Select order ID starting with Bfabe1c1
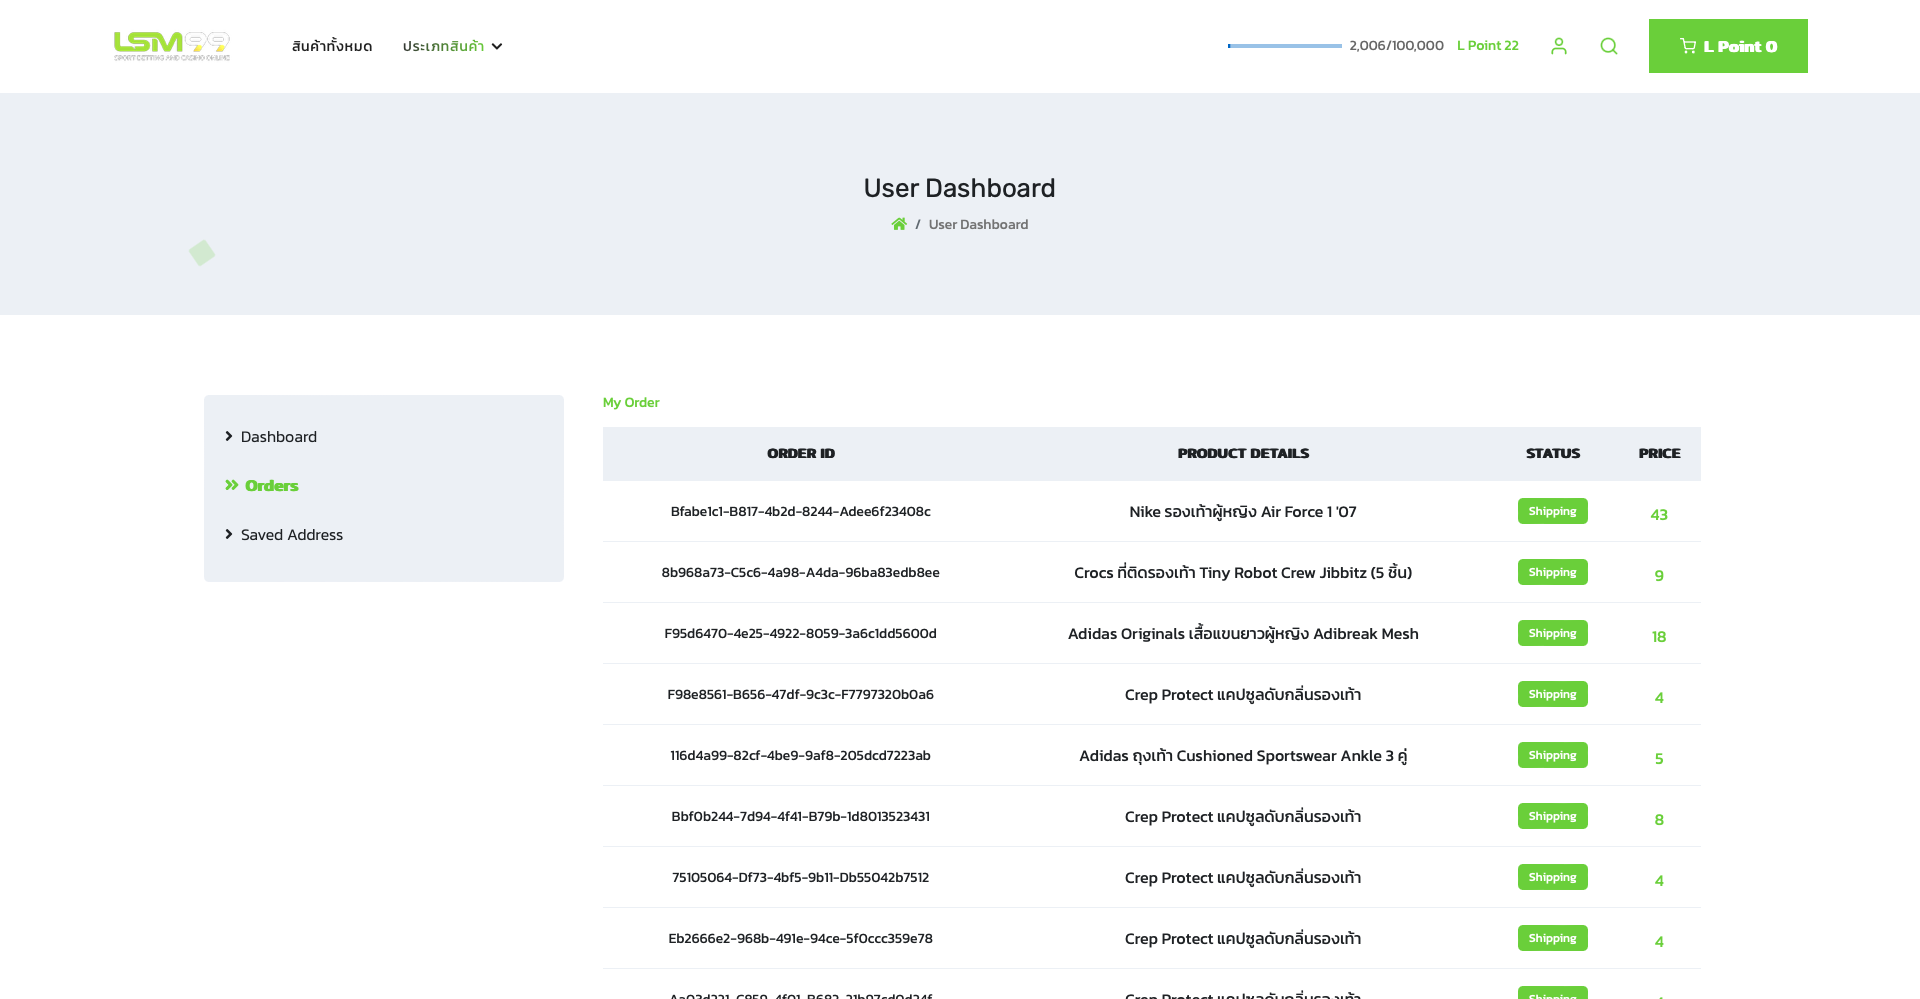The width and height of the screenshot is (1920, 999). (x=800, y=512)
